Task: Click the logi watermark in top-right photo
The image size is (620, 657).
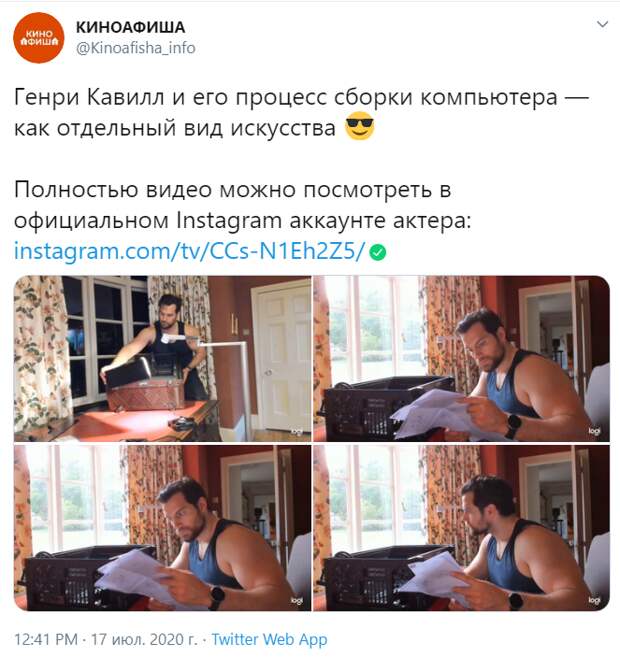Action: pos(594,431)
